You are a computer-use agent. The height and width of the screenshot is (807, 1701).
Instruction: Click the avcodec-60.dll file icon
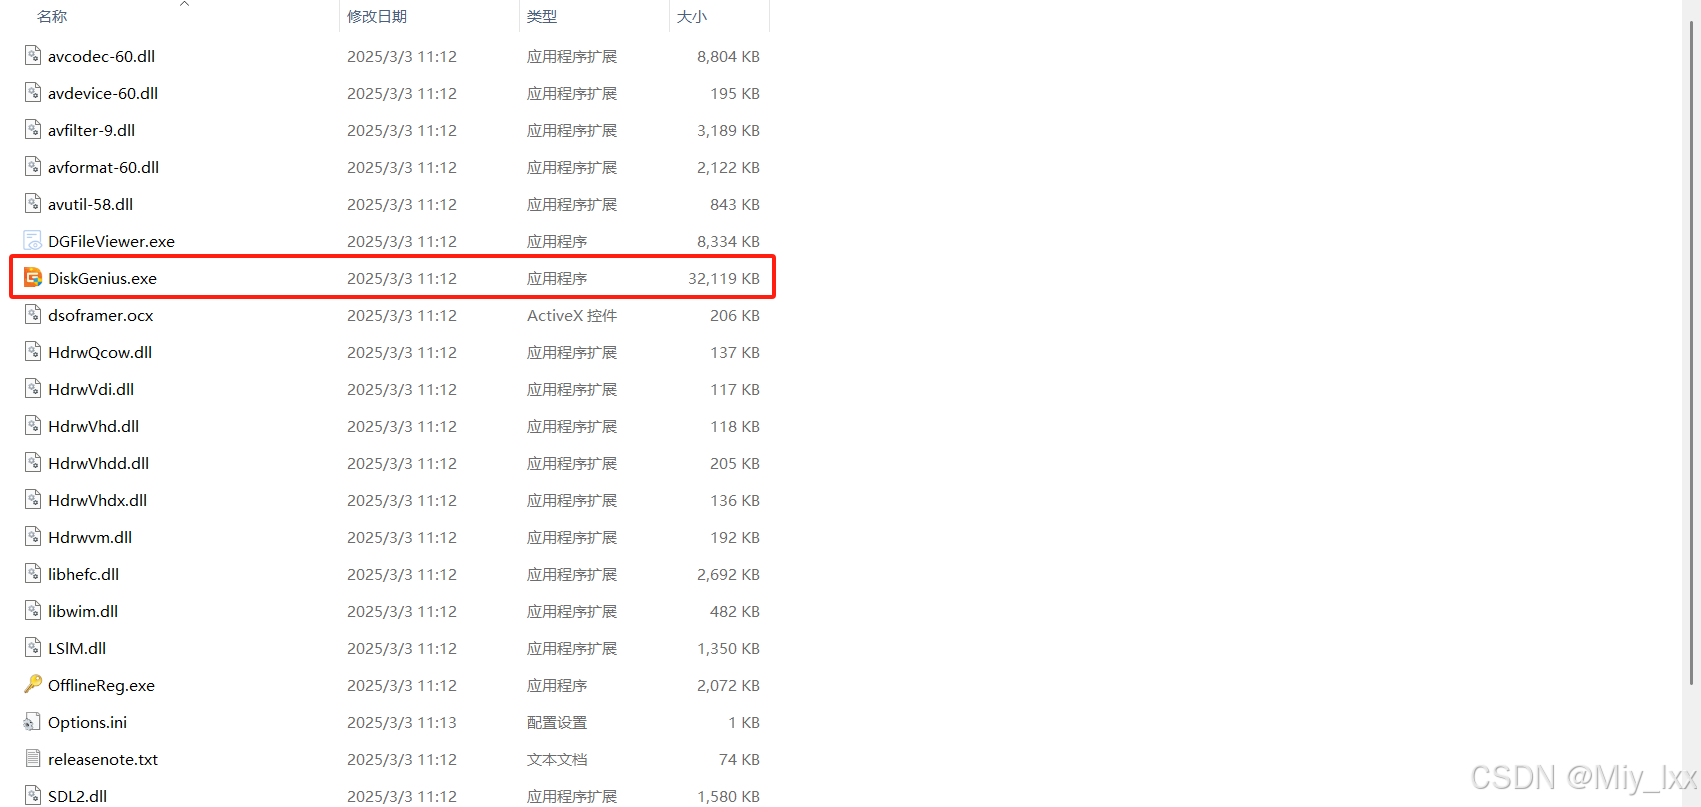[33, 56]
